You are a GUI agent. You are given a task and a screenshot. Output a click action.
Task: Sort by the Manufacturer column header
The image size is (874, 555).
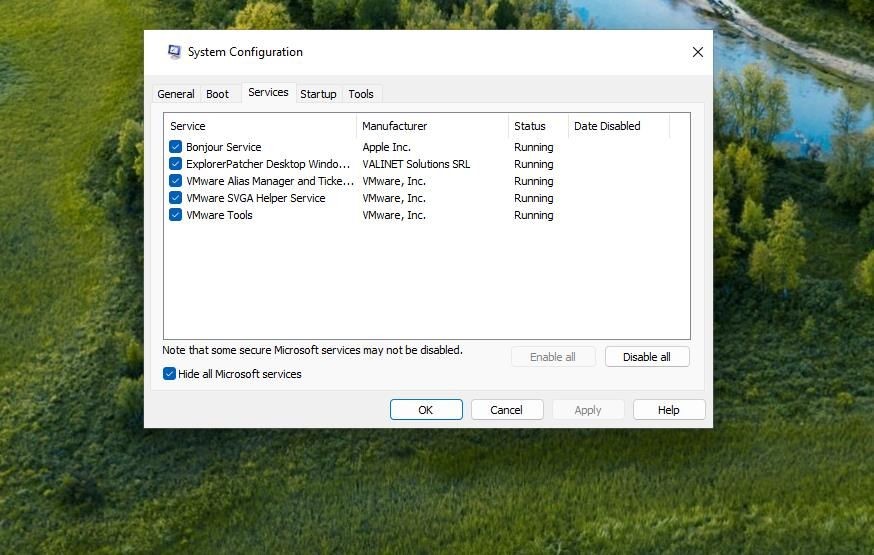point(433,126)
